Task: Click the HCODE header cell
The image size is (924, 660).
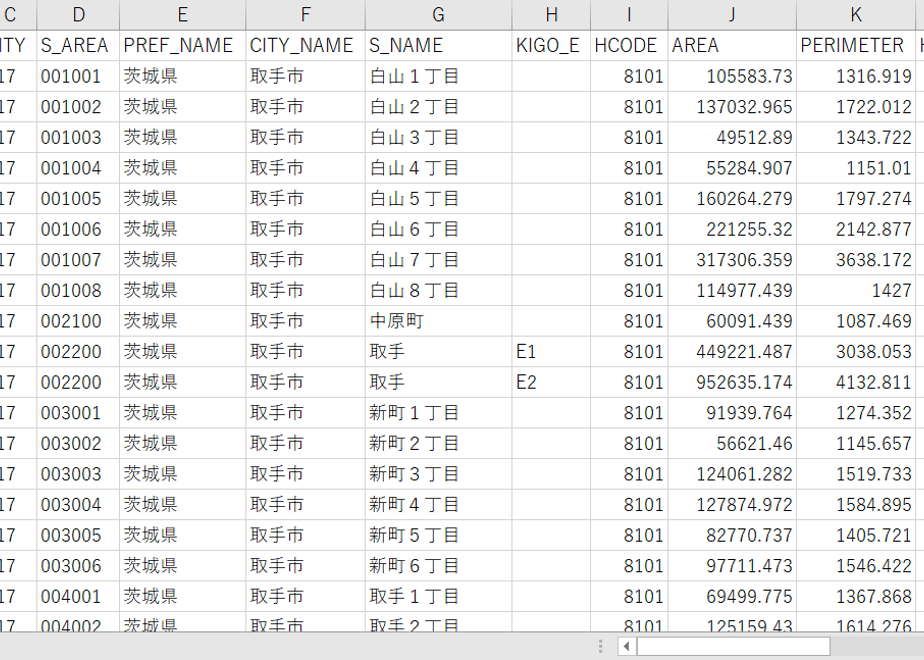Action: 629,45
